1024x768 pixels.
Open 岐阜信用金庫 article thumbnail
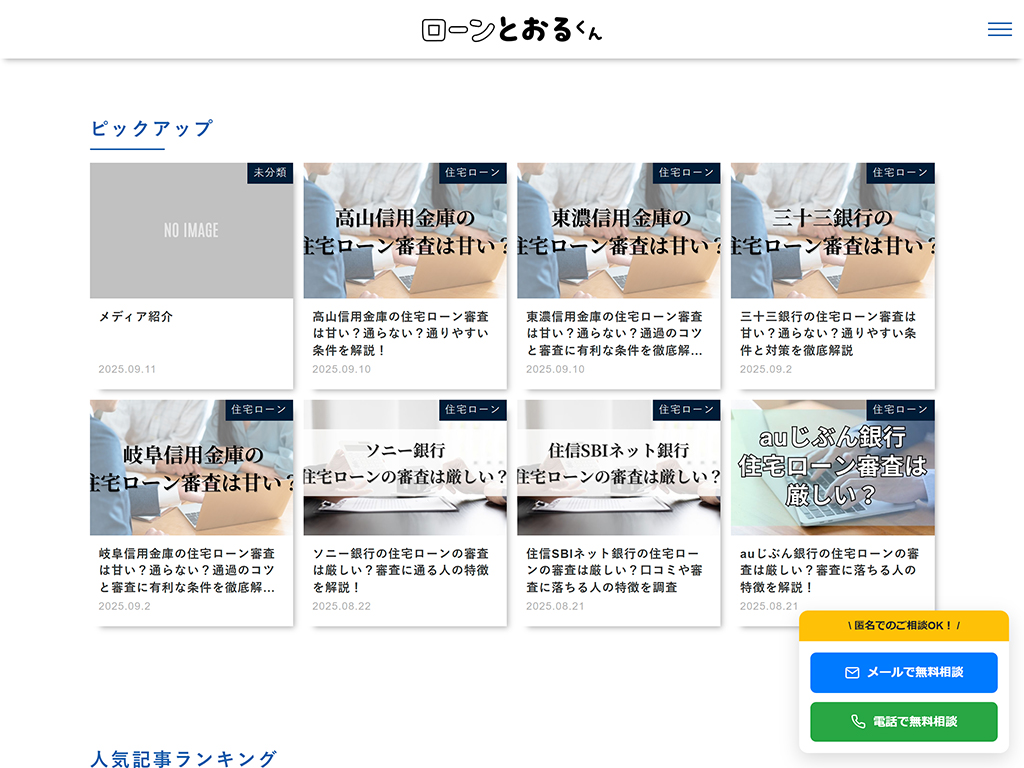click(191, 468)
